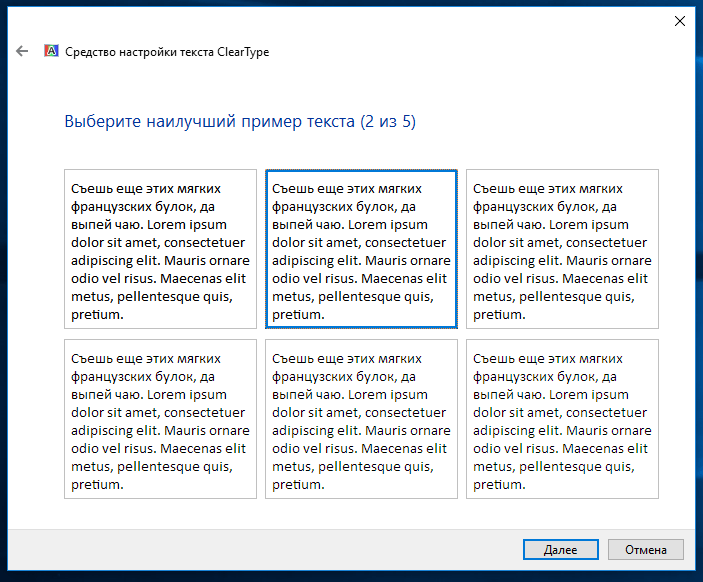The width and height of the screenshot is (703, 582).
Task: Select the top-right text sample
Action: [562, 249]
